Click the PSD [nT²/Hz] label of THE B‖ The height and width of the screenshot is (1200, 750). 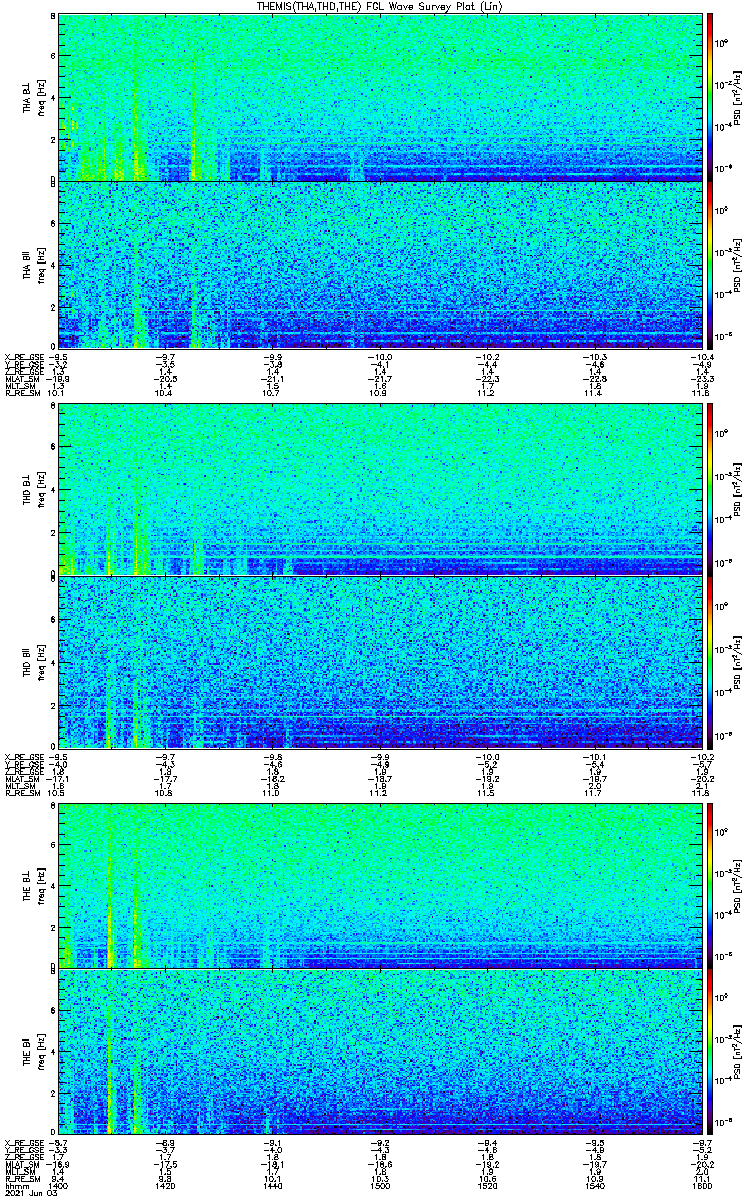point(738,1053)
